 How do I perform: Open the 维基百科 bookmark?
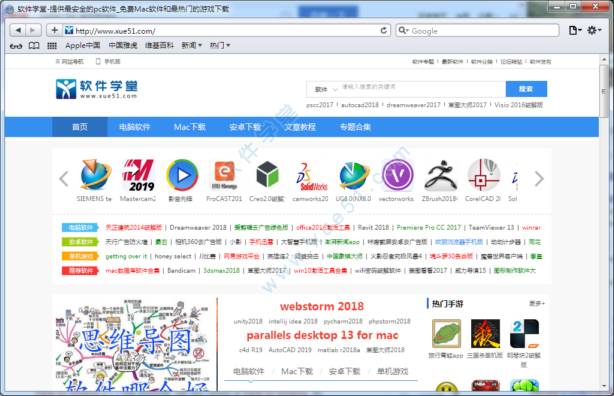point(159,45)
